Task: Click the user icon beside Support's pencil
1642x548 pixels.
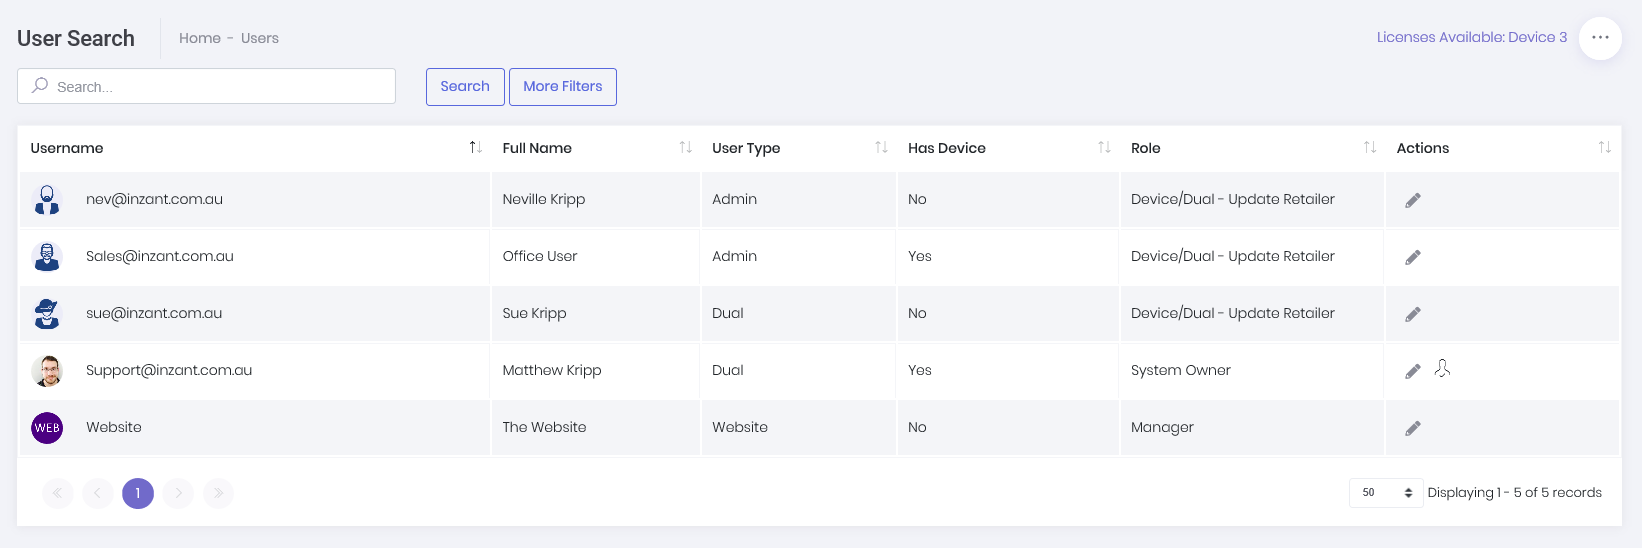Action: click(x=1442, y=369)
